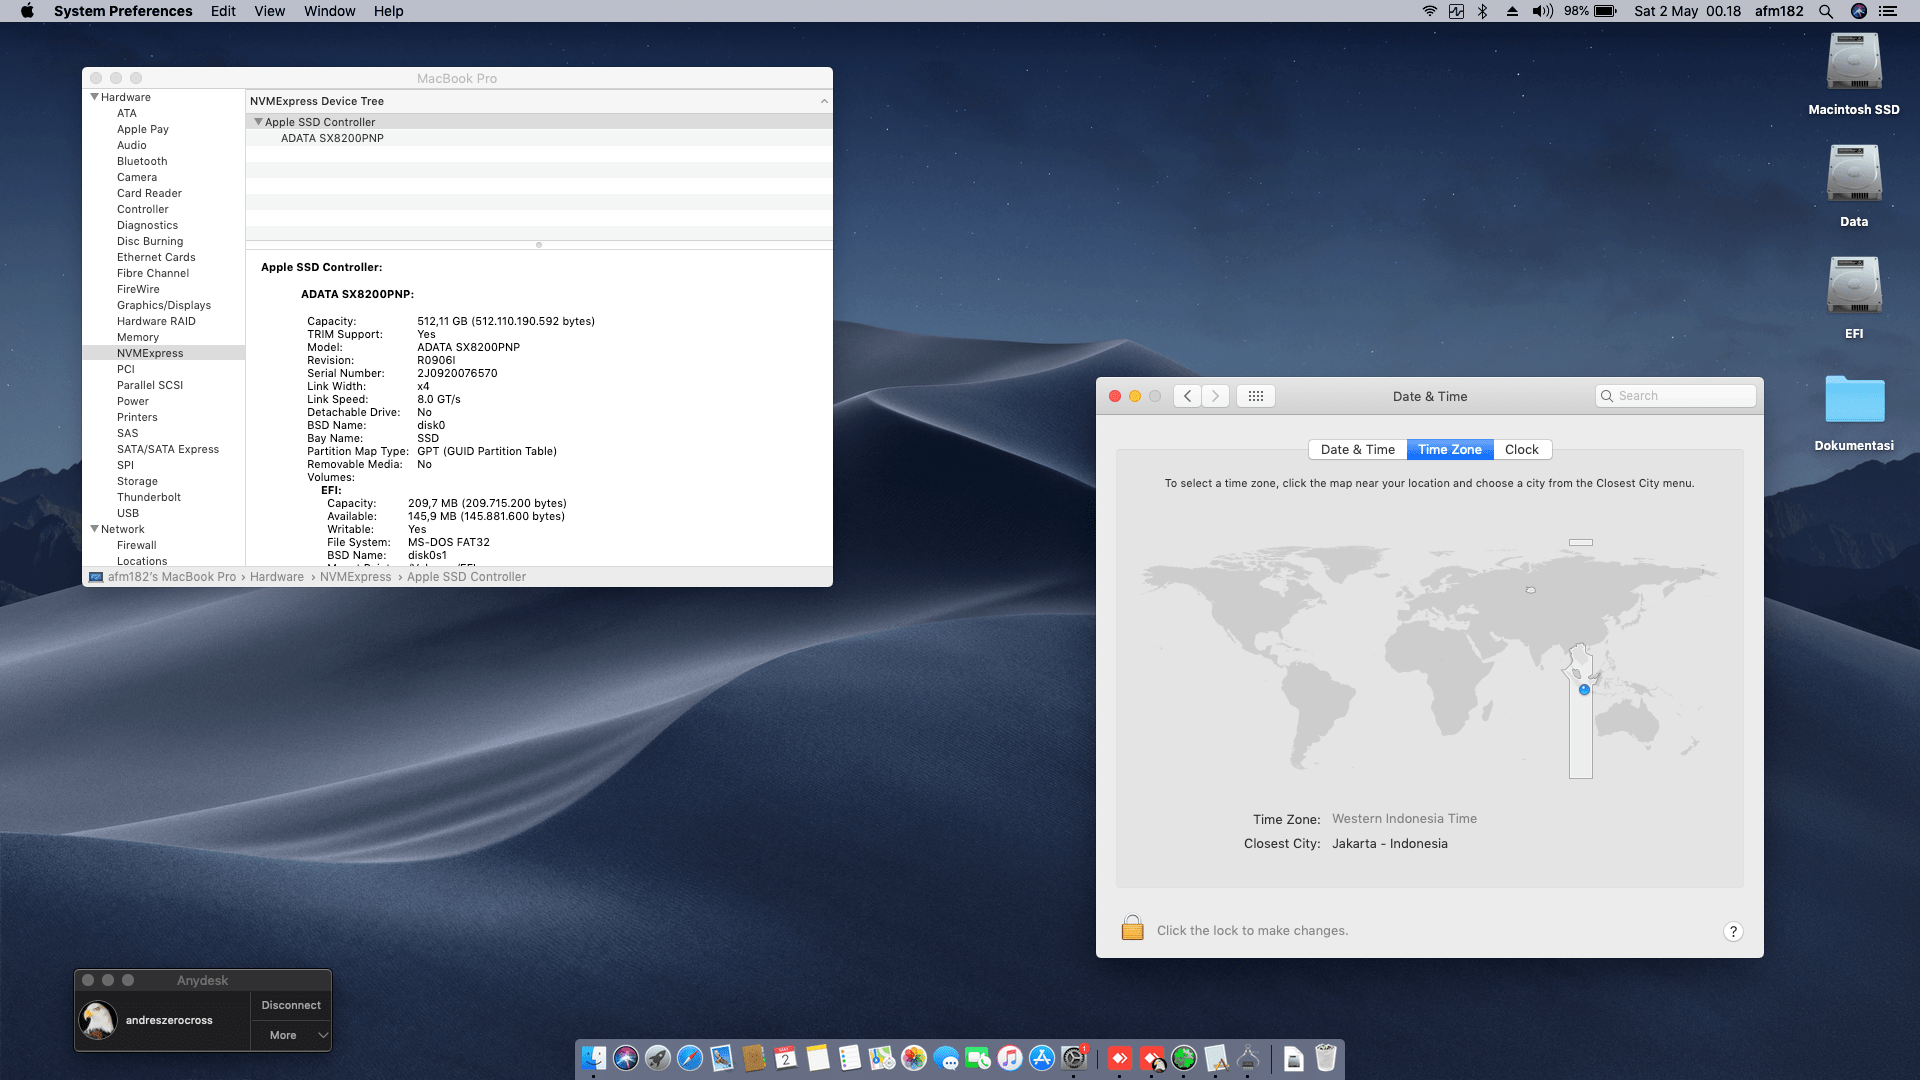Open the View menu
The height and width of the screenshot is (1080, 1920).
click(x=270, y=11)
